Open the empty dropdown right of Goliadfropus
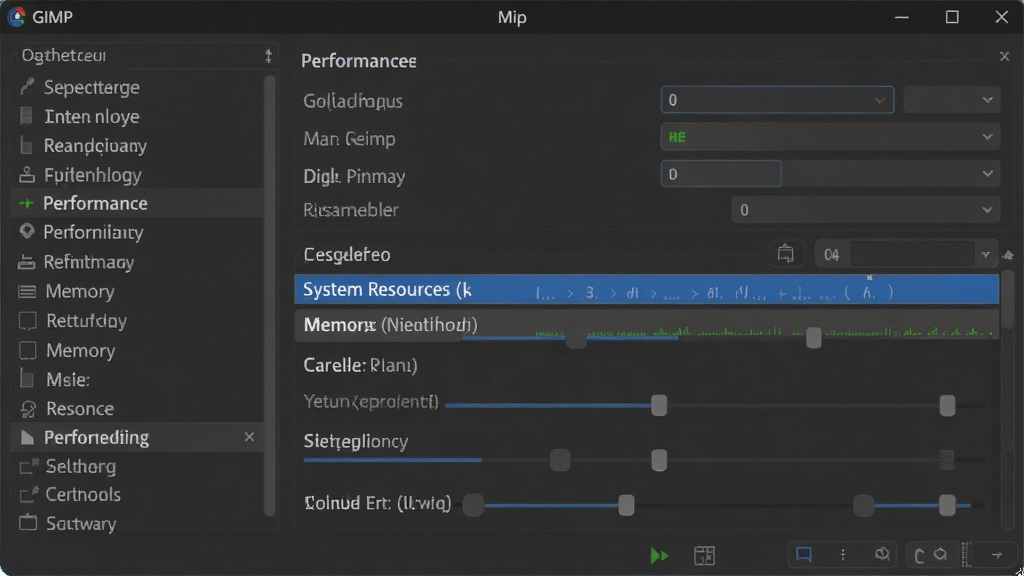Screen dimensions: 1024x576 [952, 100]
